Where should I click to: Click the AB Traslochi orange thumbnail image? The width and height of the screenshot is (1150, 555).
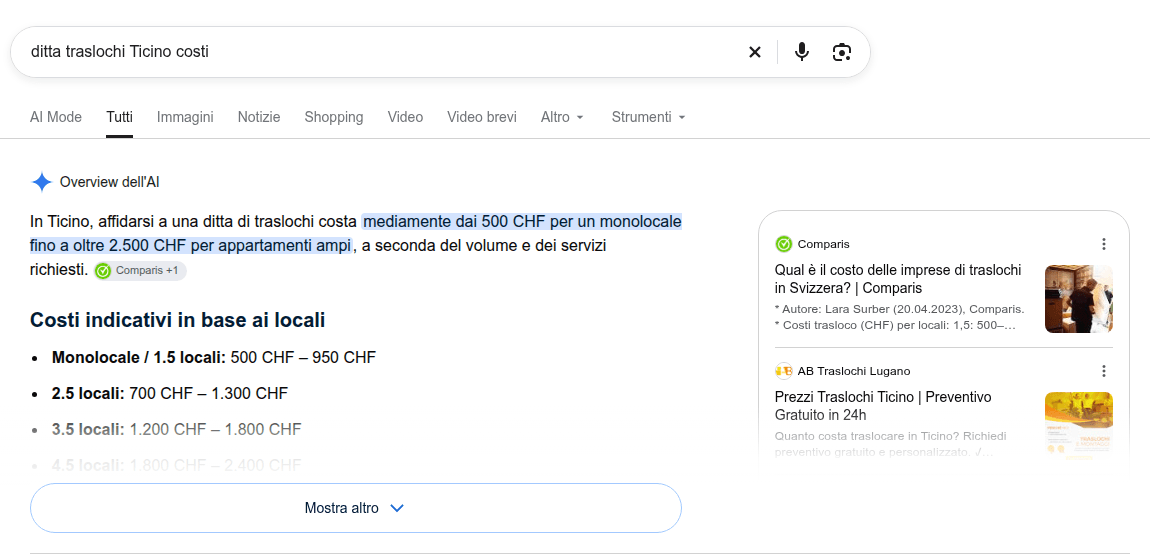click(x=1079, y=425)
